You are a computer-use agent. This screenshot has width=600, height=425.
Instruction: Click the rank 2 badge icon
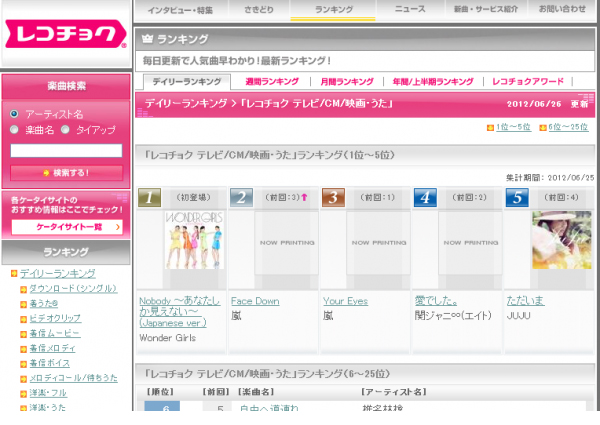pos(241,197)
